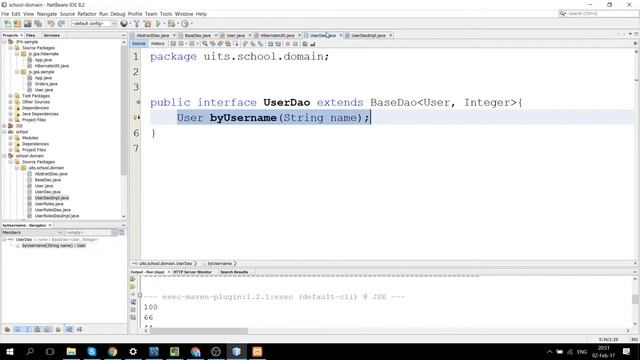Click the taskbar search magnifier icon
The width and height of the screenshot is (640, 360).
[30, 351]
